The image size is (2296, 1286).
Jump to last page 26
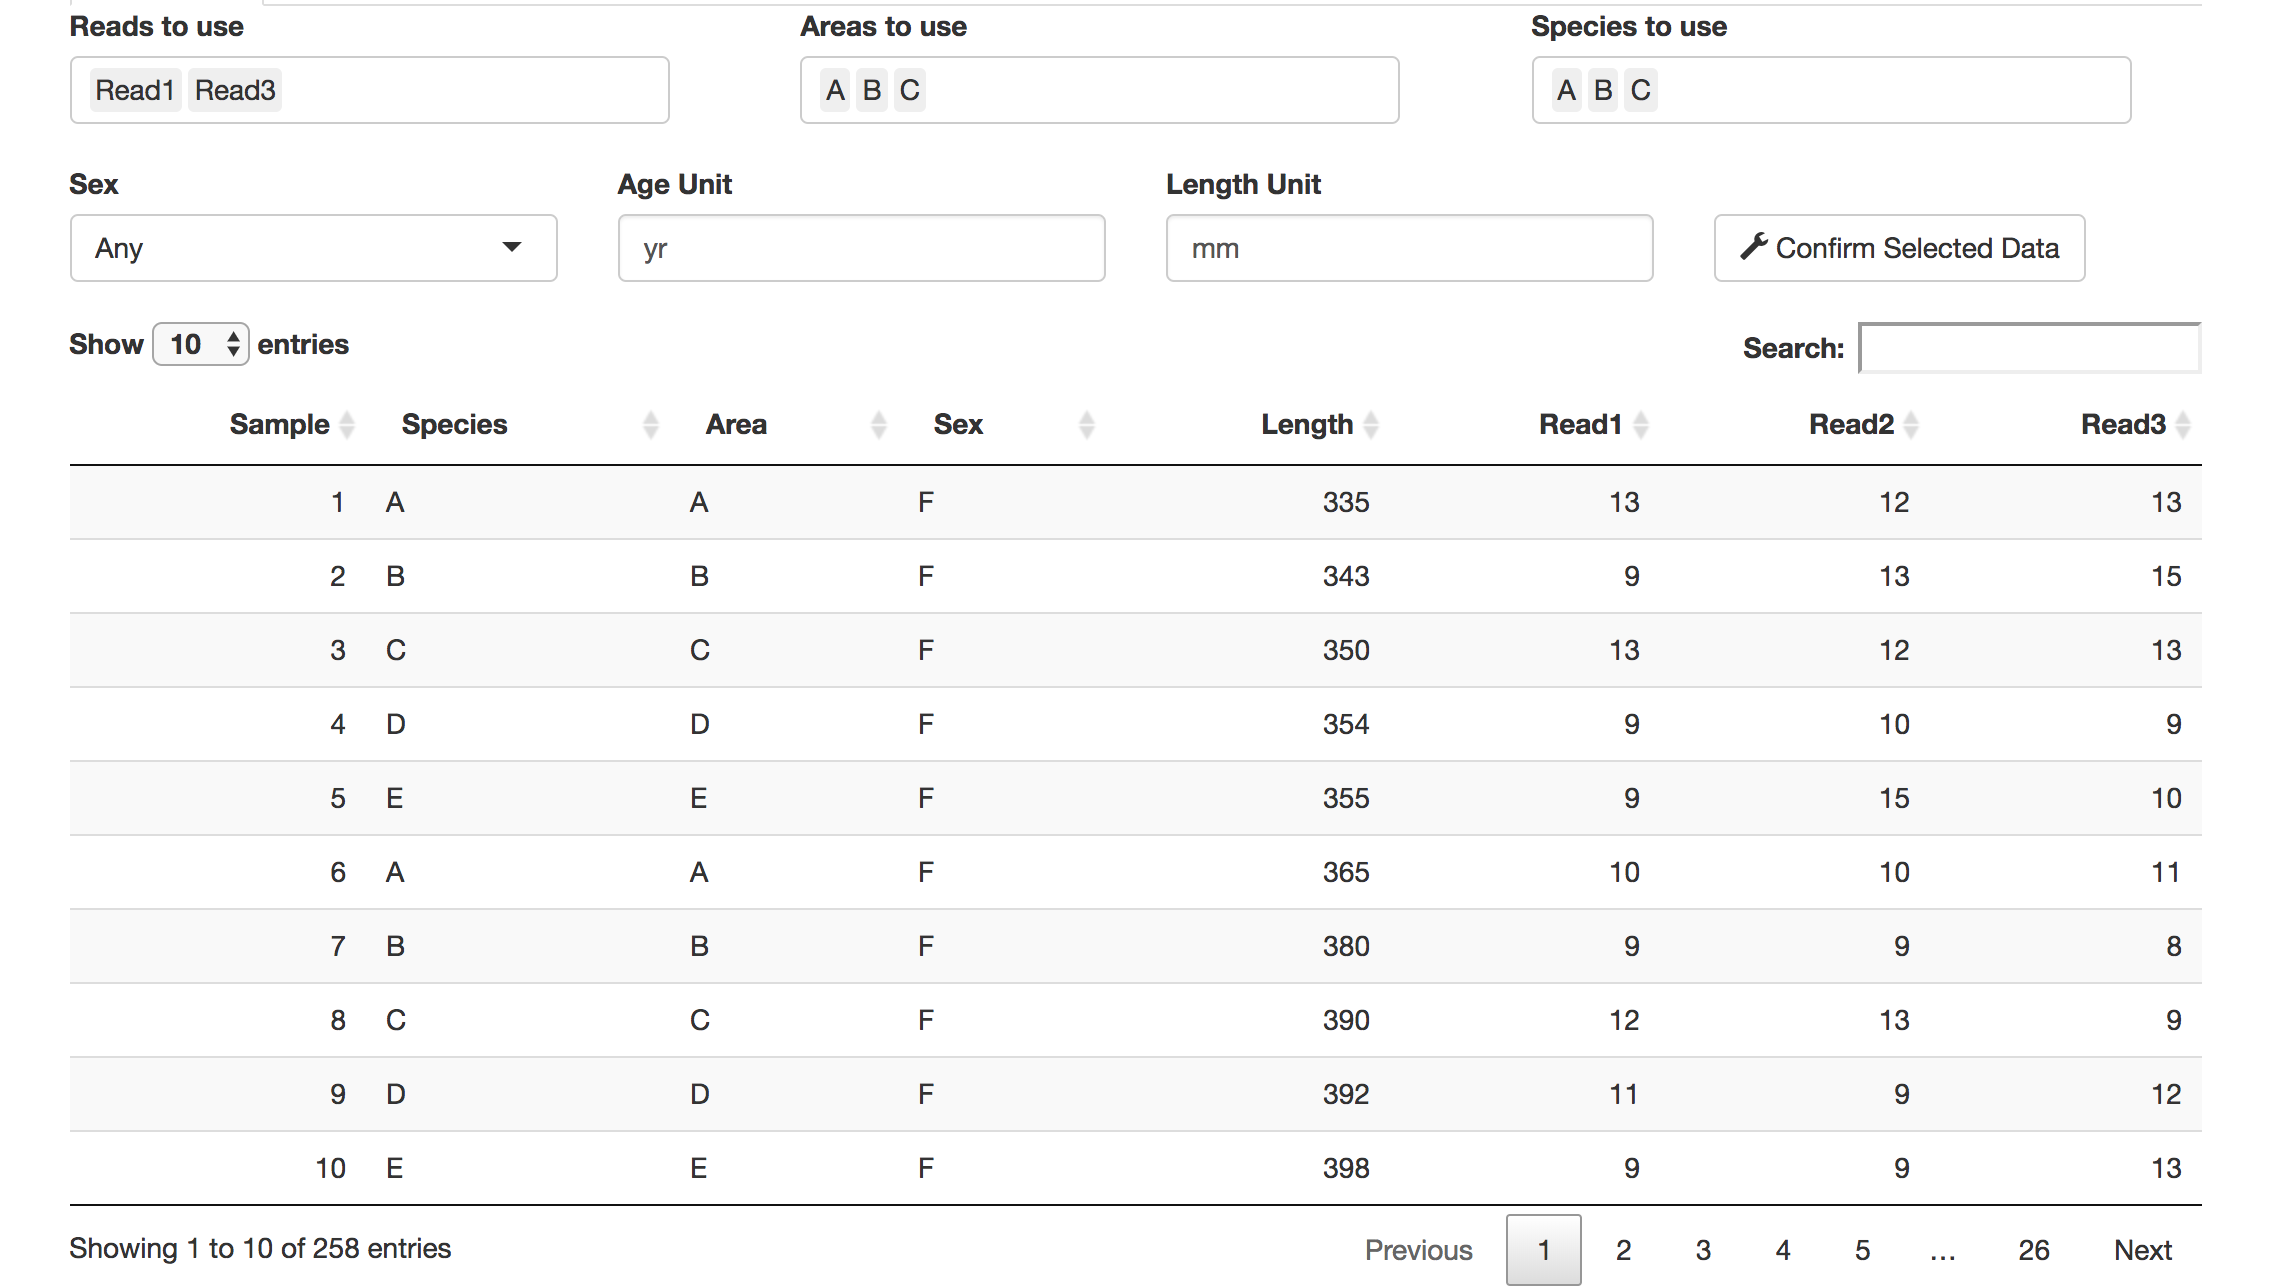pyautogui.click(x=2033, y=1250)
